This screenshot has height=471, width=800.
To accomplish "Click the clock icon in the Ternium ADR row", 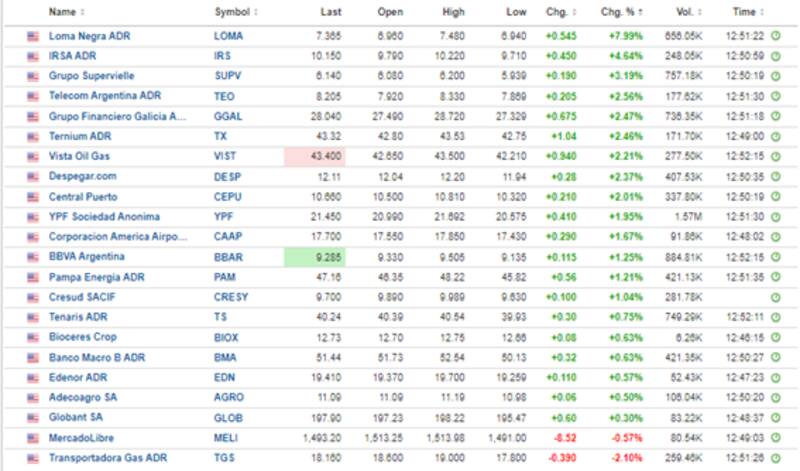I will pyautogui.click(x=776, y=136).
